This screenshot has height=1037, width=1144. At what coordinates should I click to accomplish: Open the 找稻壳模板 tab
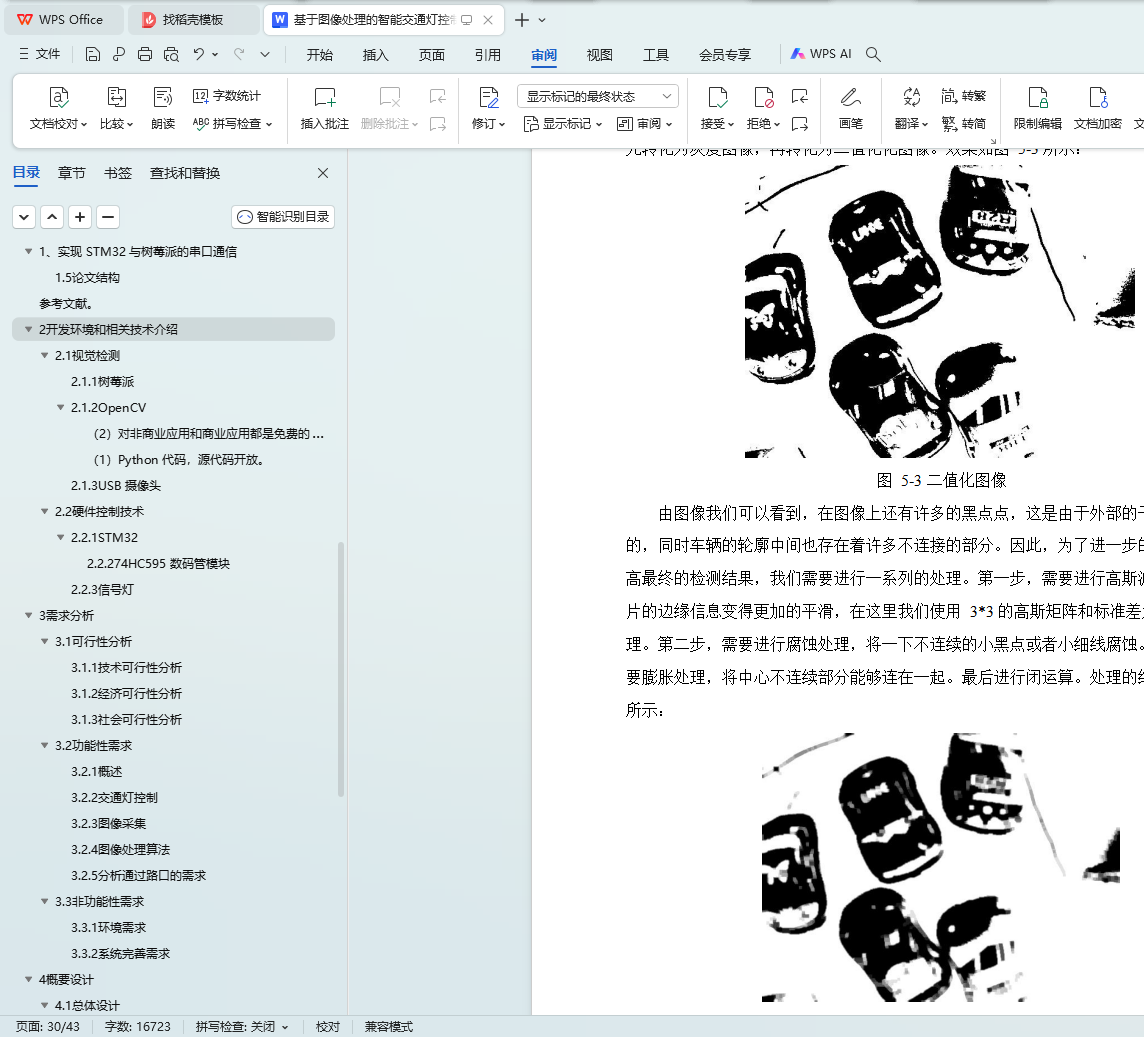click(193, 20)
